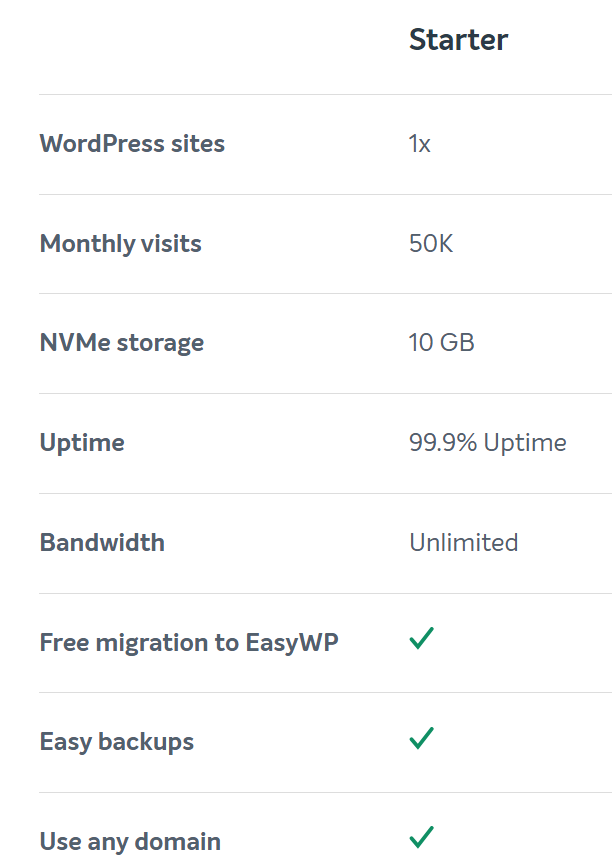This screenshot has height=865, width=612.
Task: Click the 10 GB storage value
Action: point(441,343)
